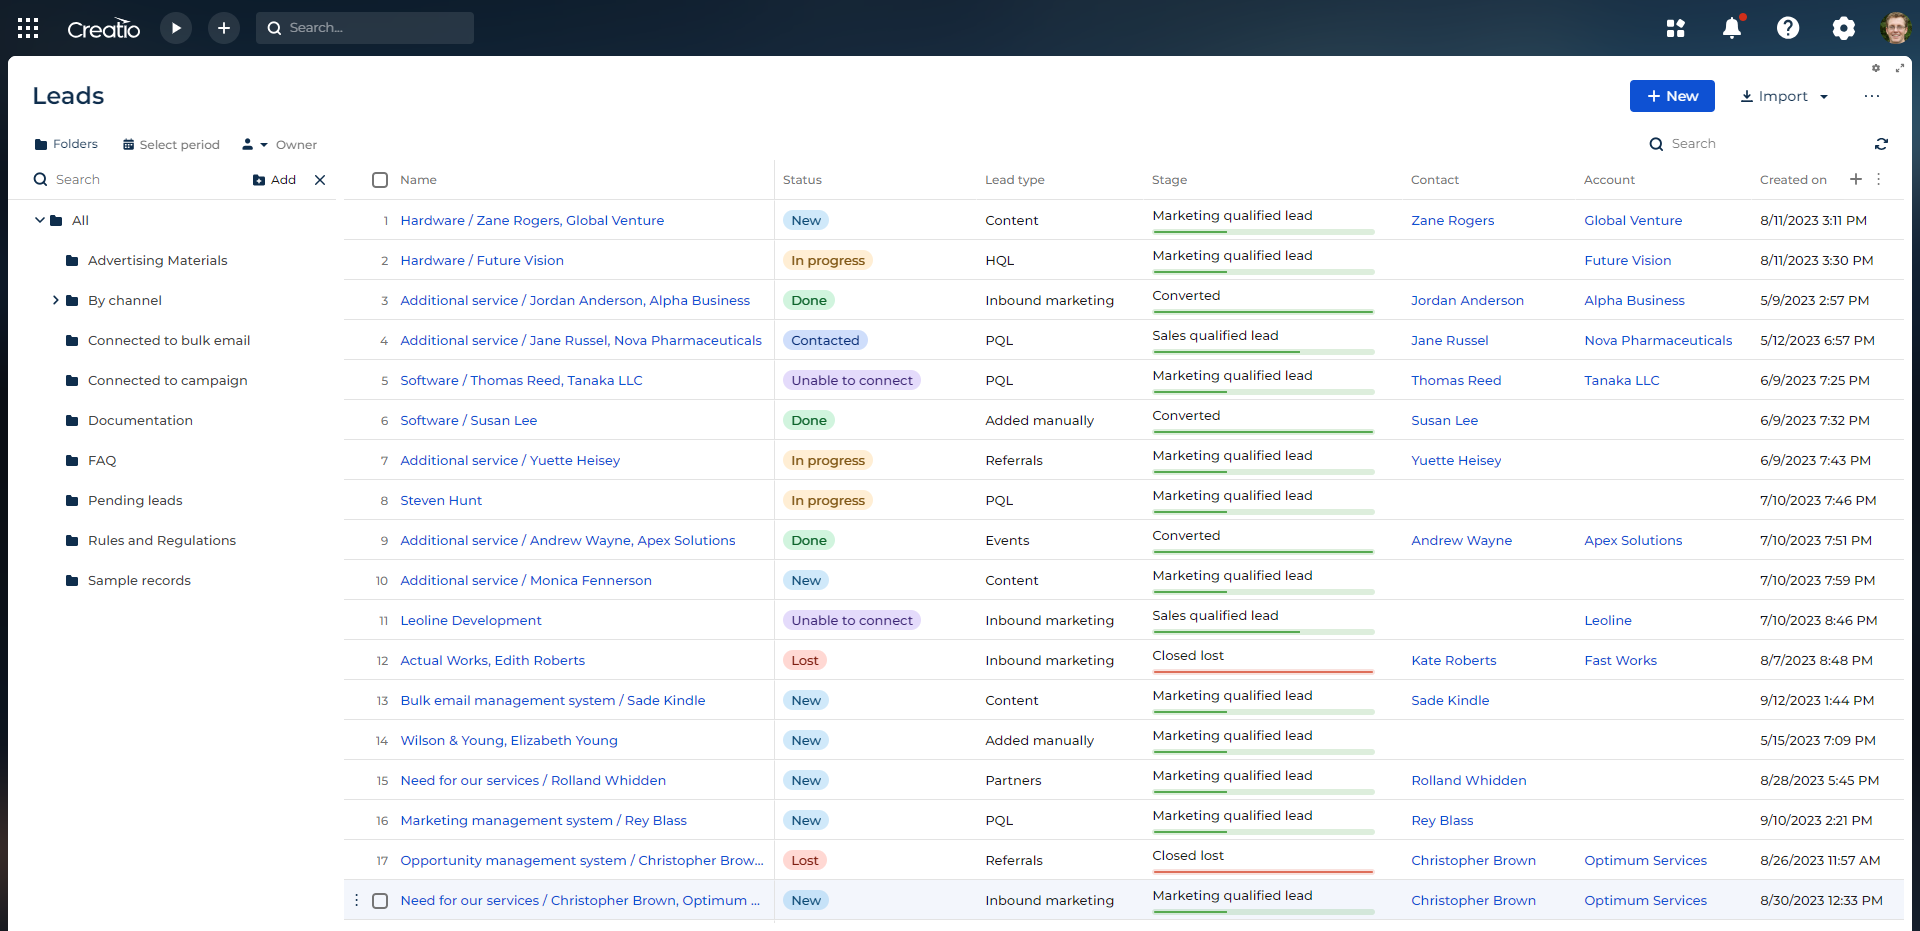Expand the By channel folder
This screenshot has width=1920, height=931.
pyautogui.click(x=56, y=300)
